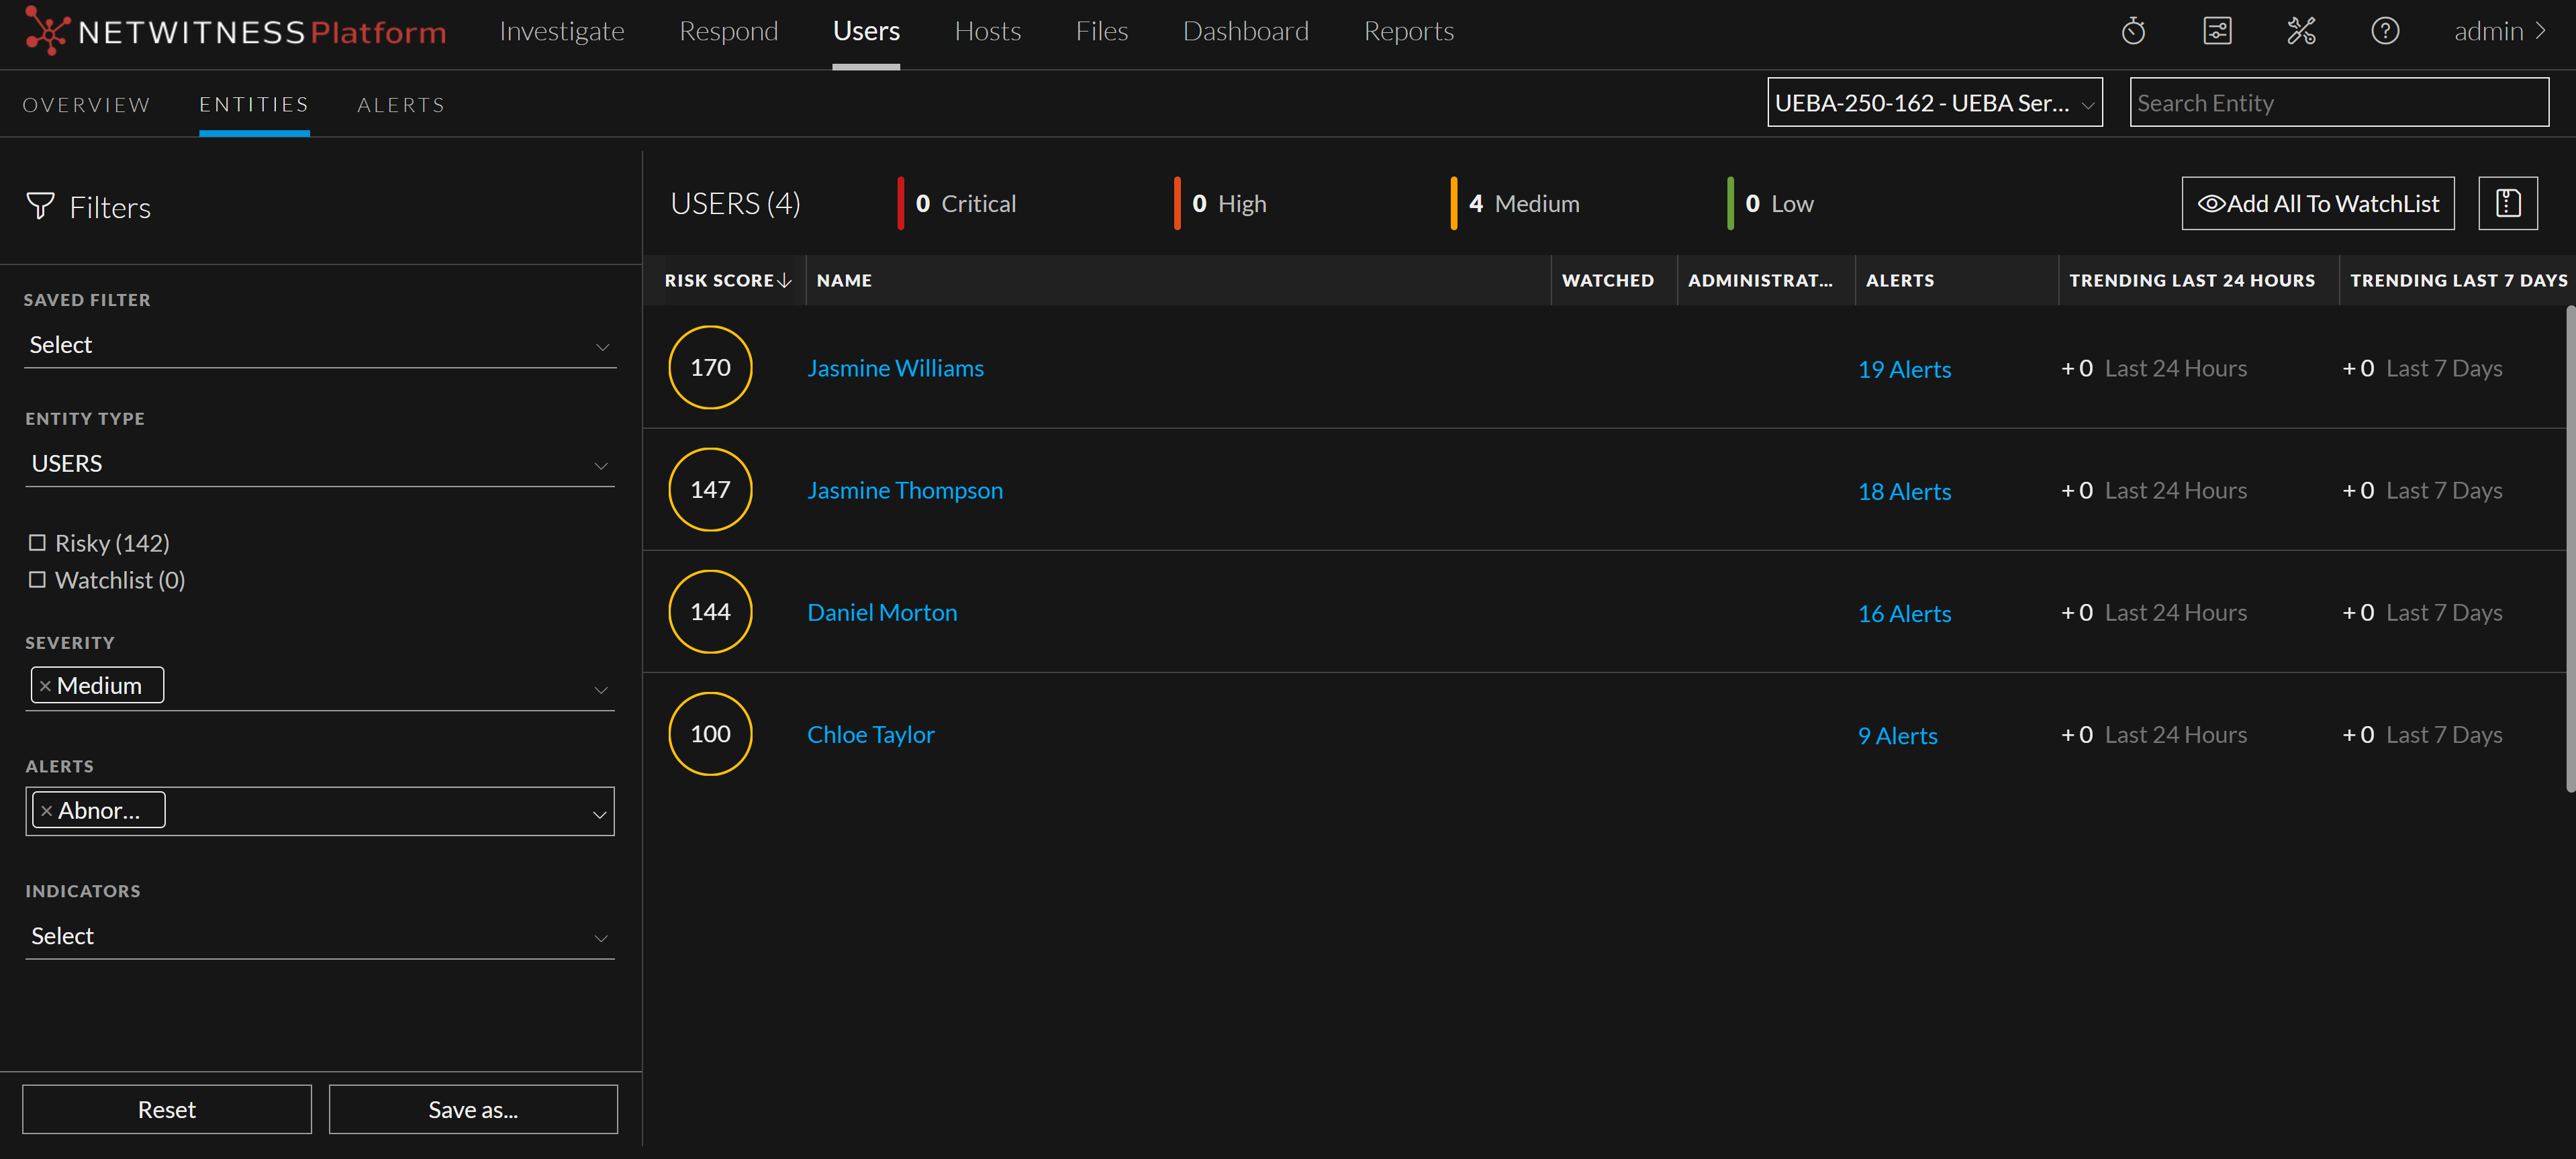Remove the Abnormal alerts filter tag
This screenshot has height=1159, width=2576.
[x=46, y=811]
